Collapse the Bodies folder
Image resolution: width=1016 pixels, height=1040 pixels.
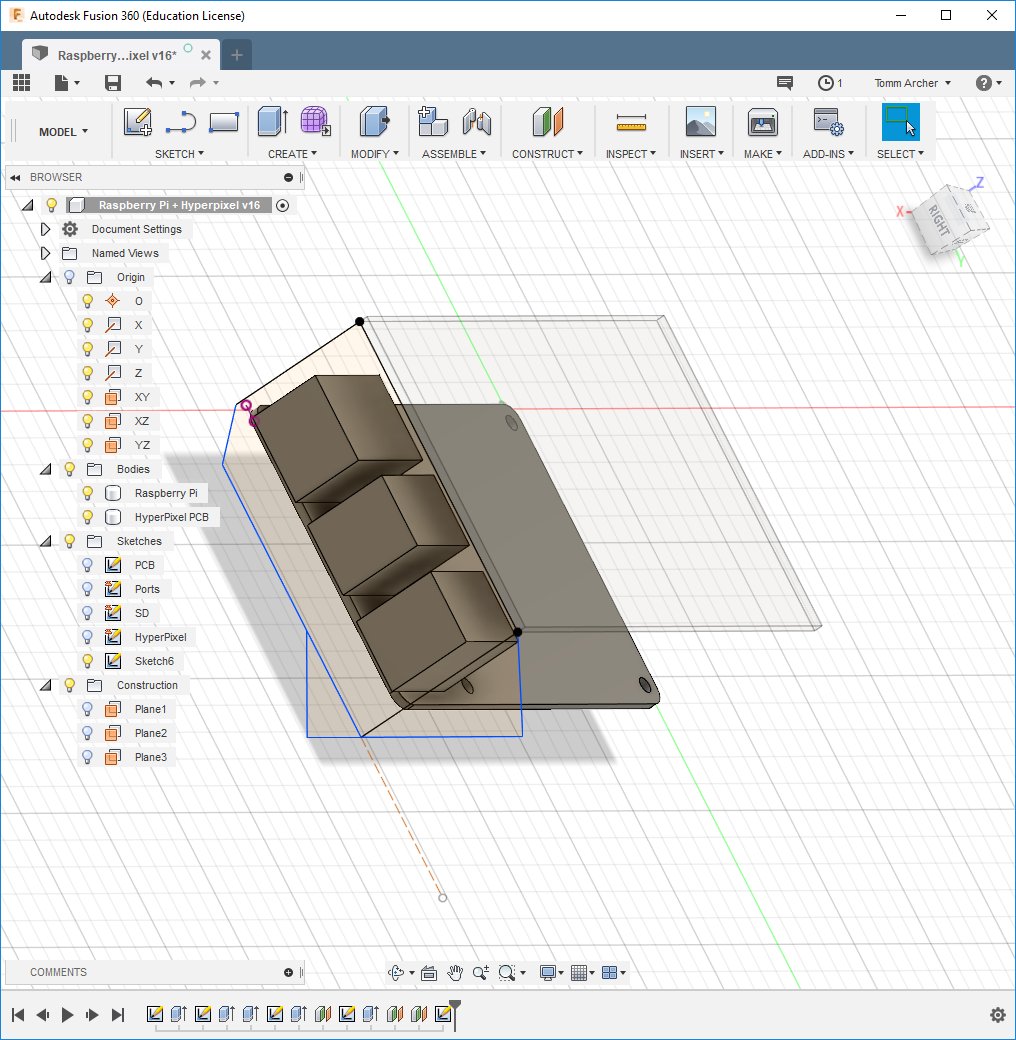(45, 469)
